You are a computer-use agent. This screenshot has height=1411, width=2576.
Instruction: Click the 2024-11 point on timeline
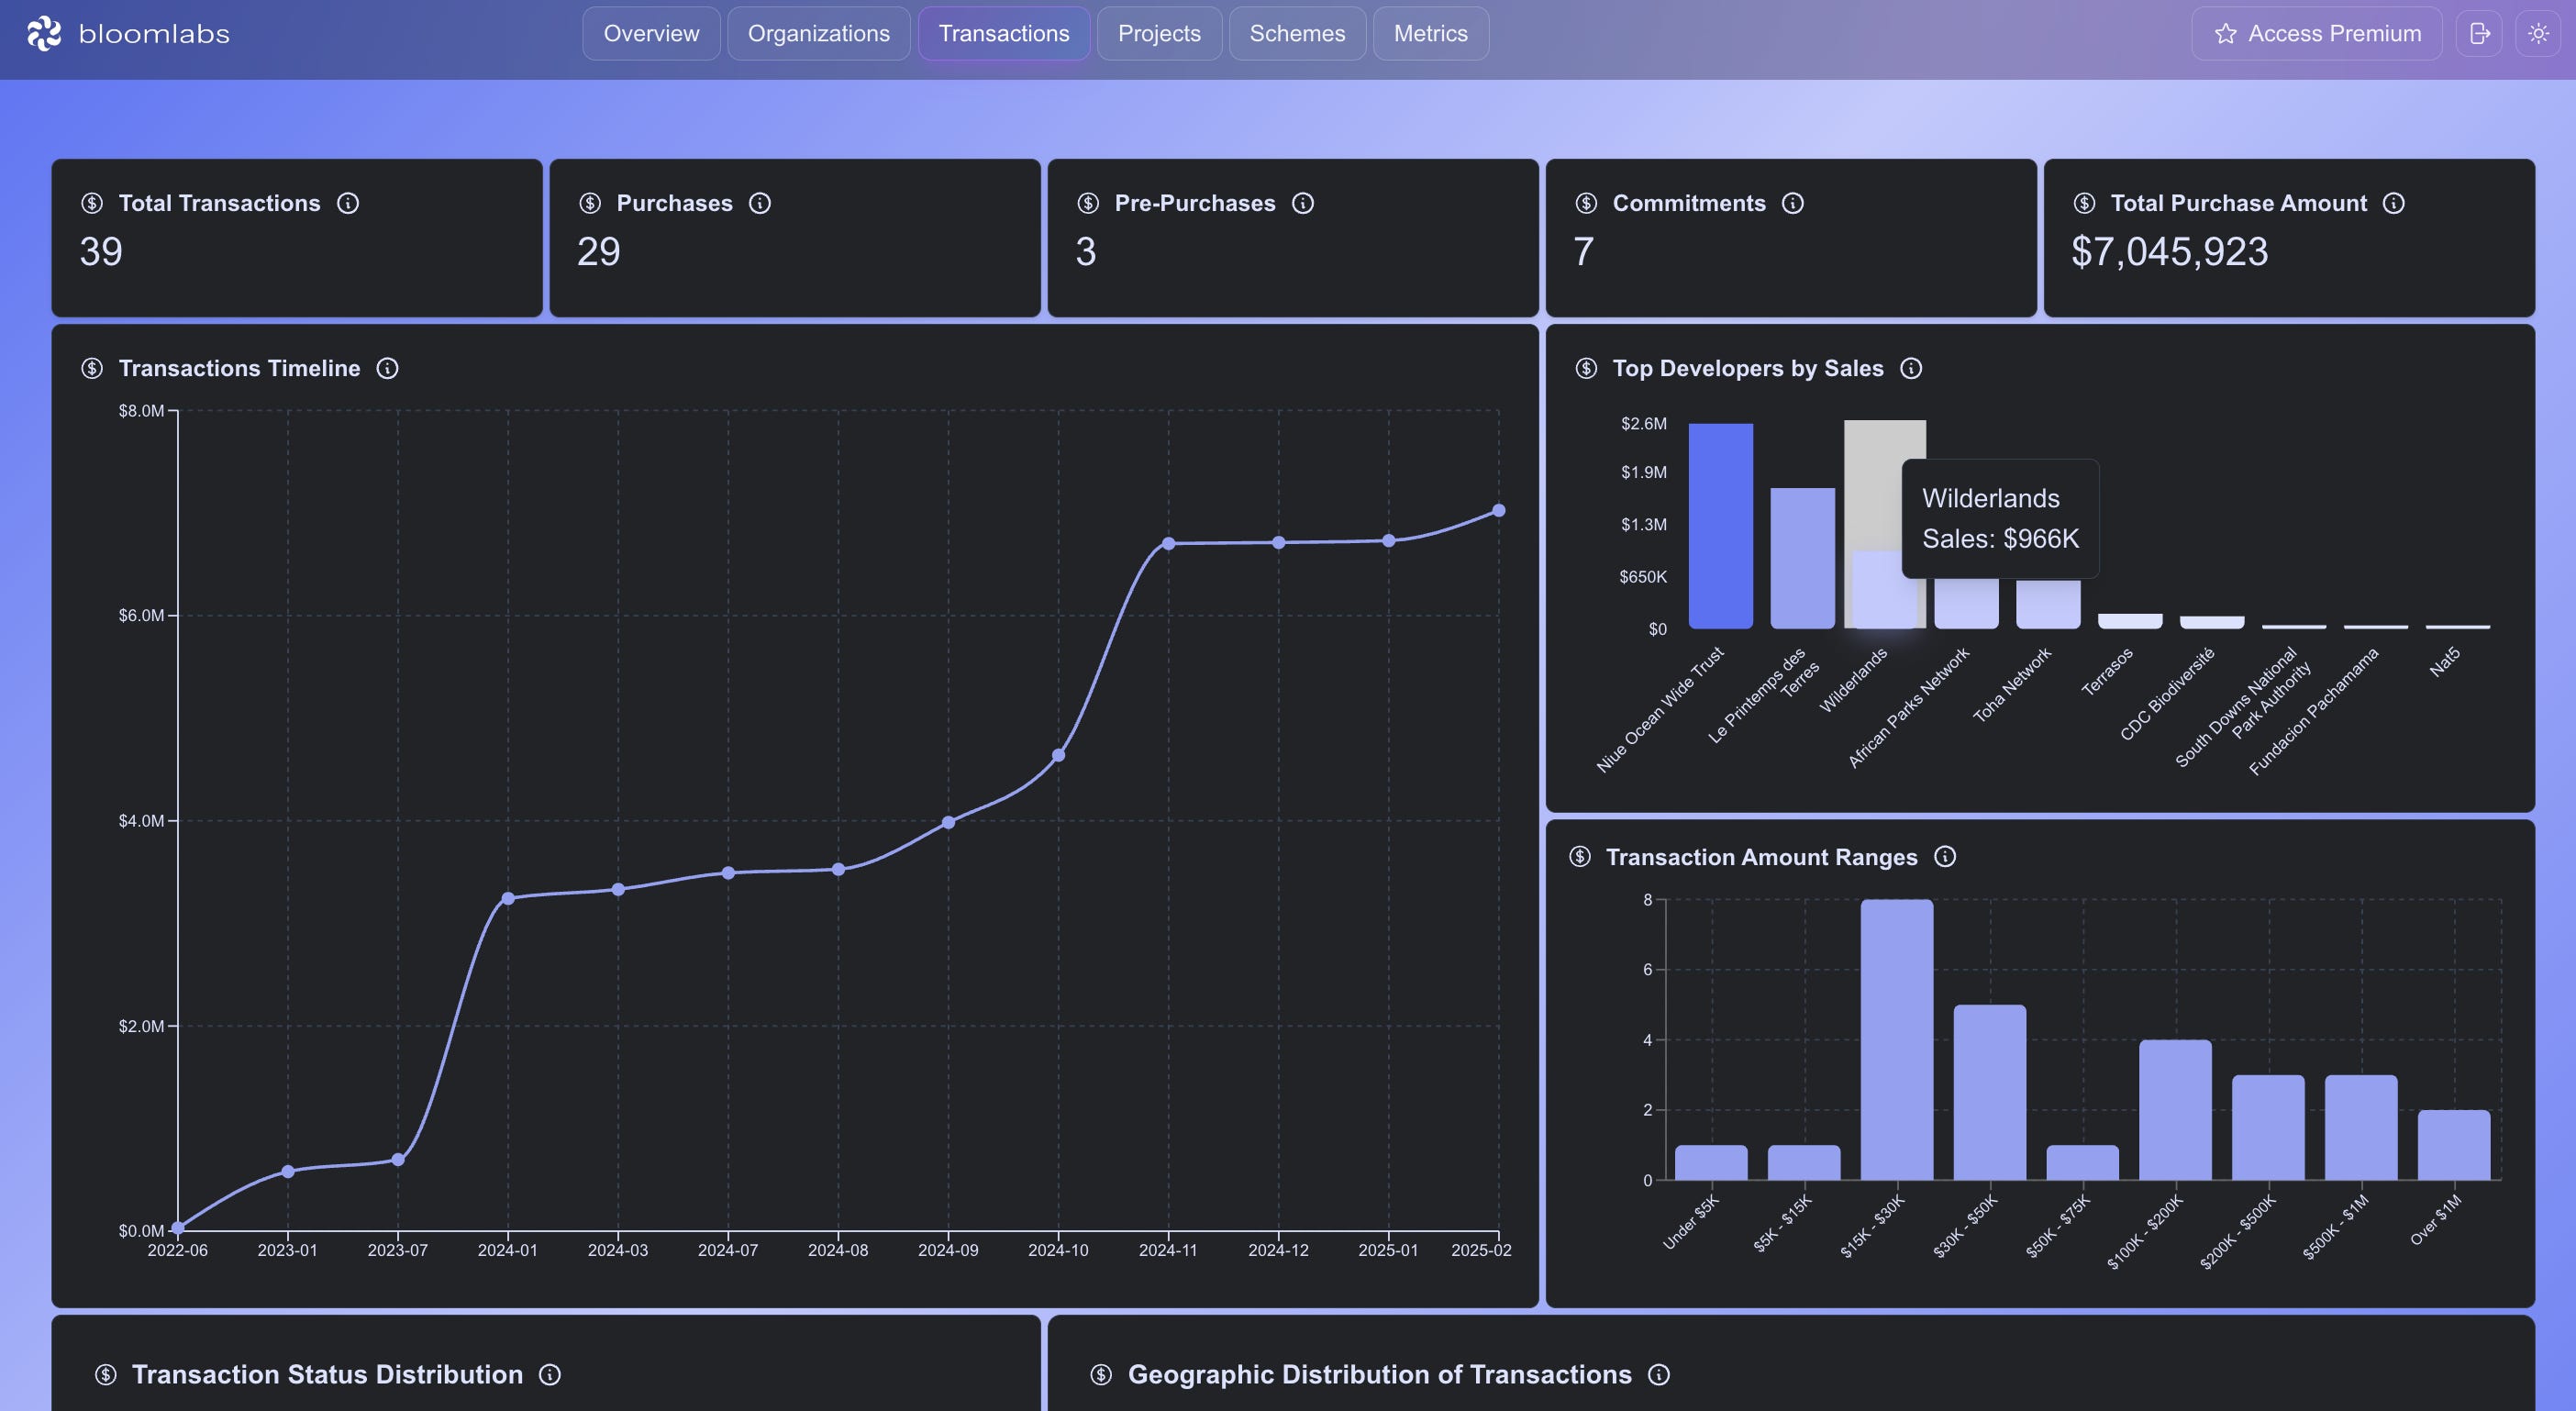point(1168,543)
